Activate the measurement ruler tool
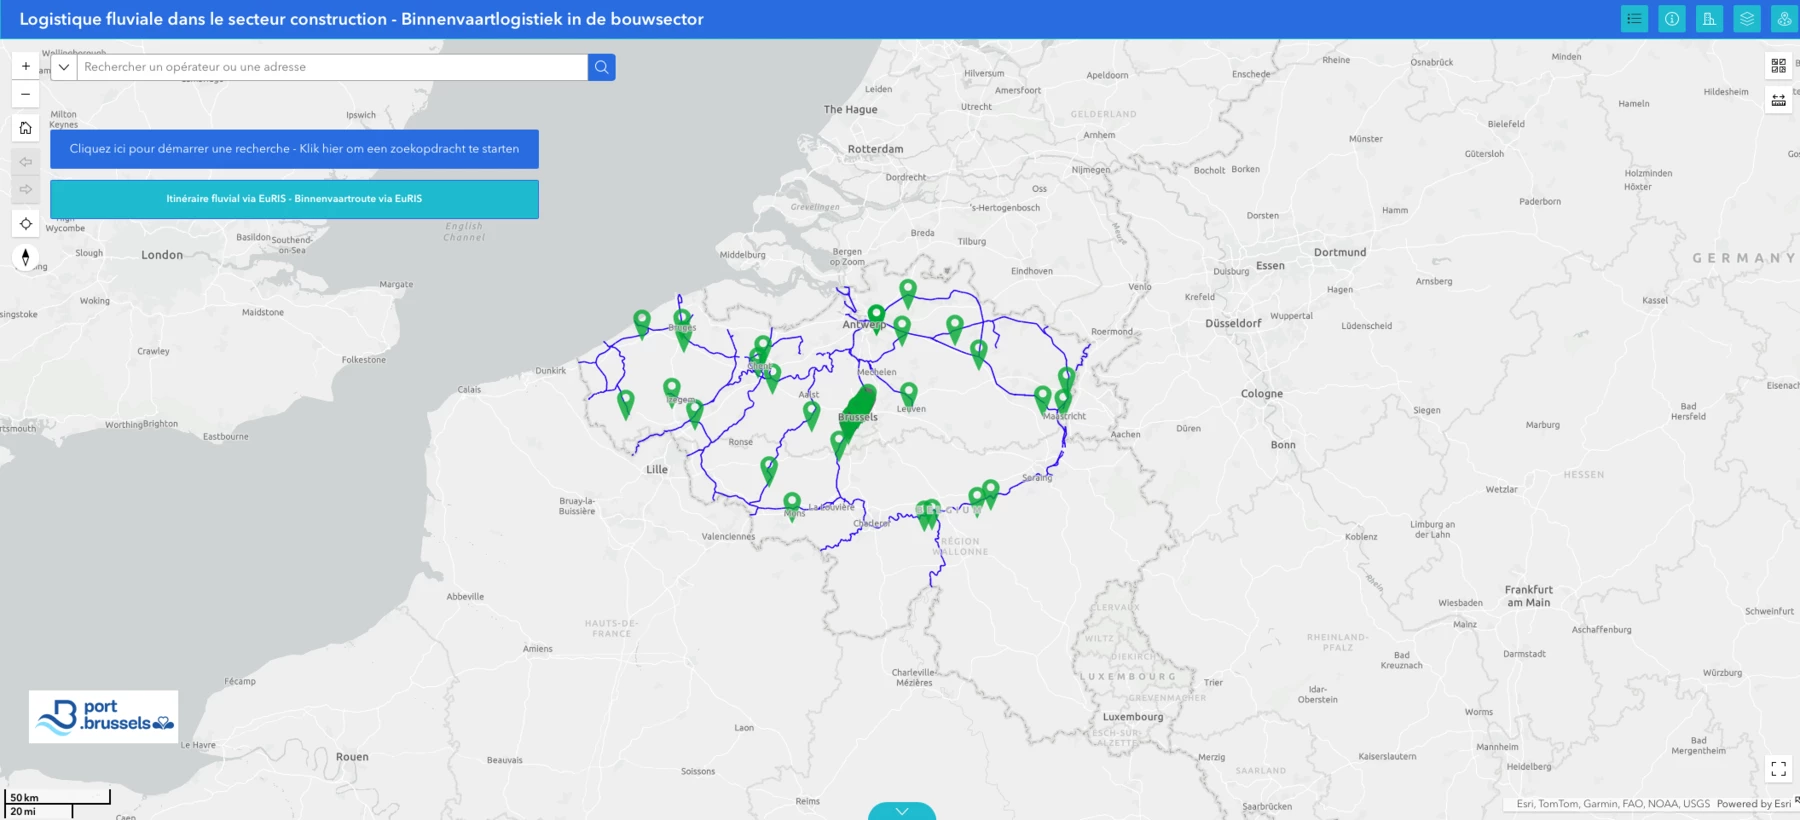This screenshot has width=1800, height=820. (x=1778, y=100)
